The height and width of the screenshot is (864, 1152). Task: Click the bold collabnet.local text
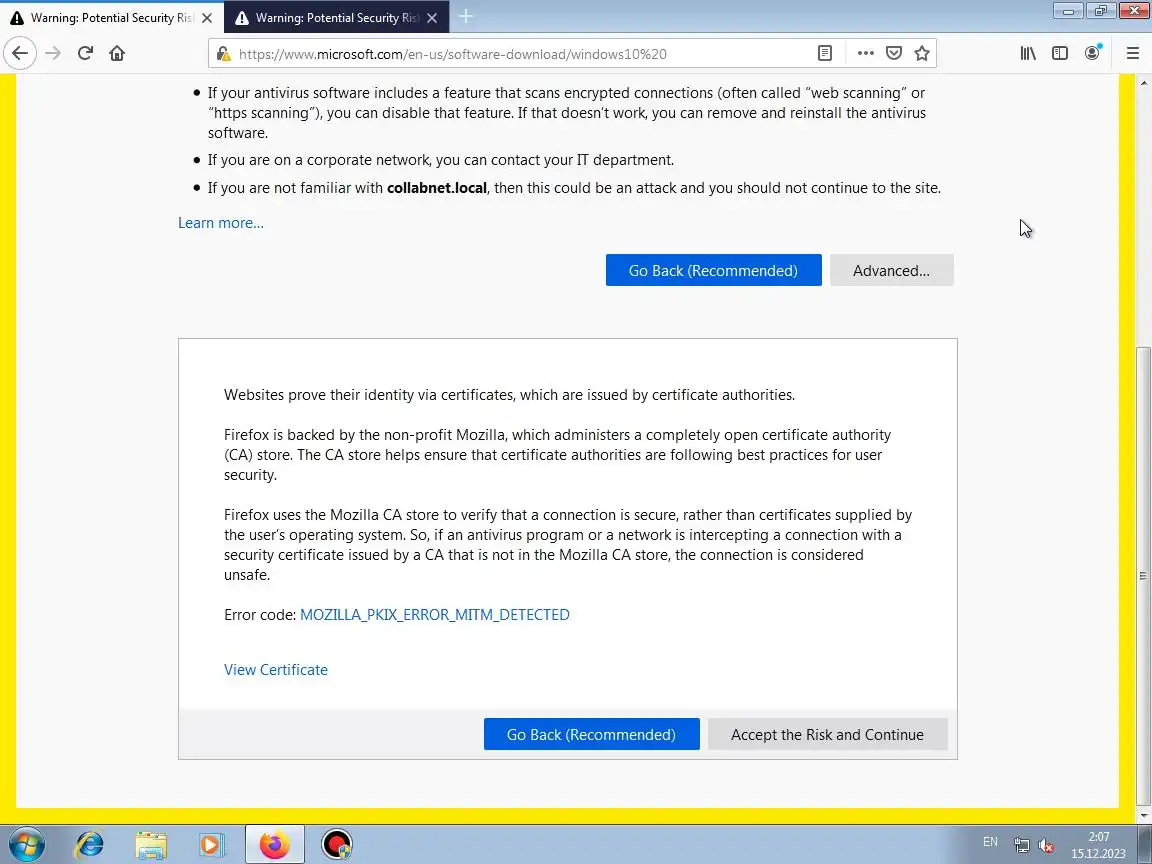coord(436,188)
